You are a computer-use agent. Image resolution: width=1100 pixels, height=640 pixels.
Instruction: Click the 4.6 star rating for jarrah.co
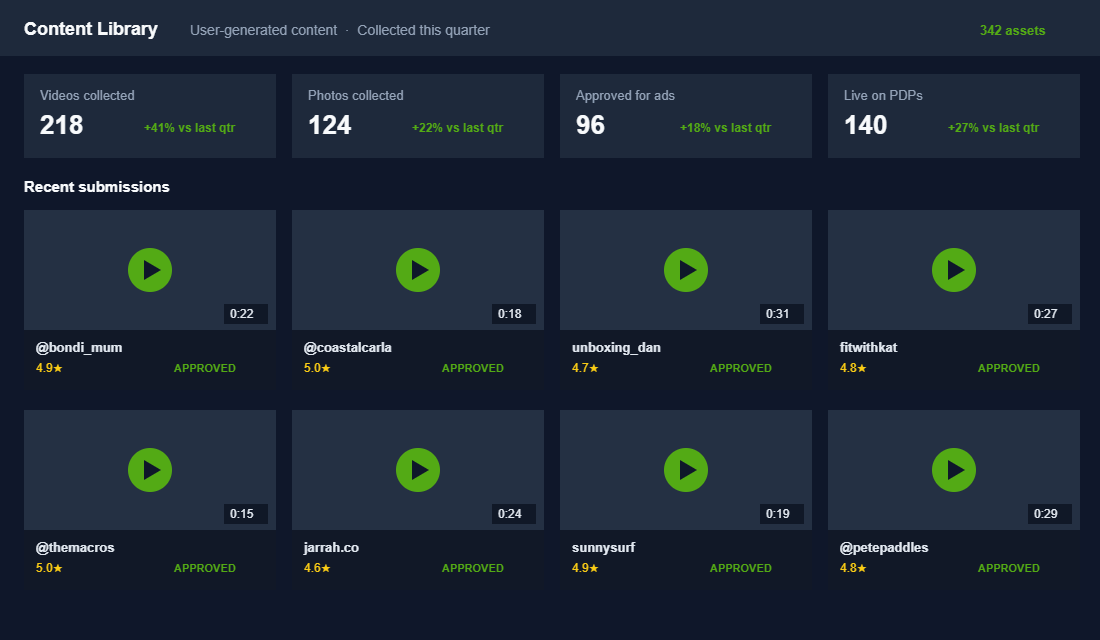[317, 568]
